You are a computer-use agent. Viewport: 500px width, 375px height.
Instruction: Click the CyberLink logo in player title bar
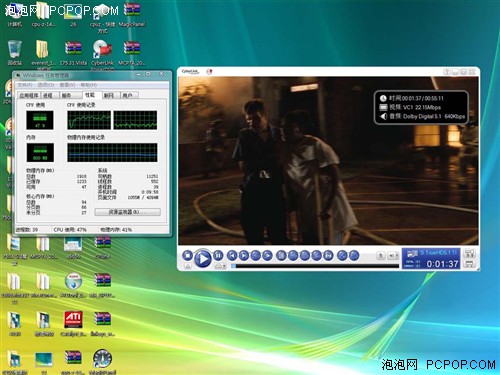[x=190, y=72]
